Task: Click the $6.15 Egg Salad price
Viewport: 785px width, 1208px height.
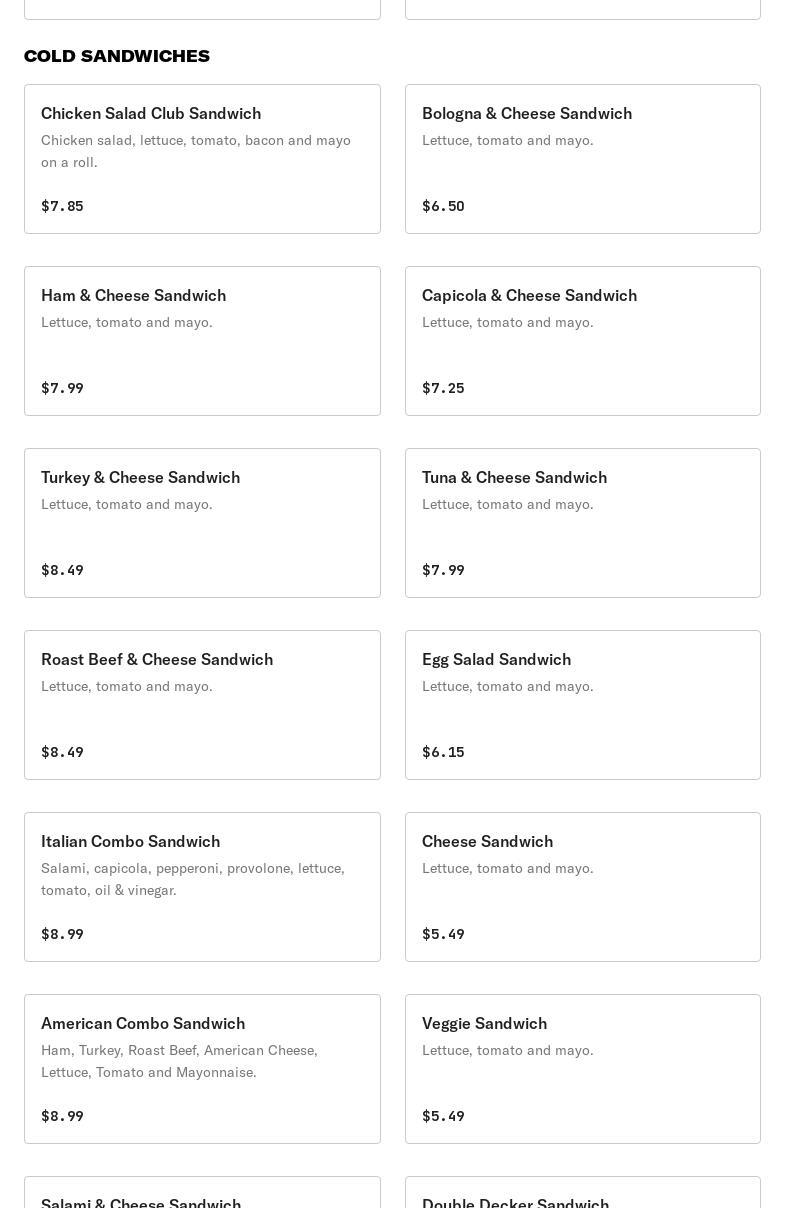Action: [443, 752]
